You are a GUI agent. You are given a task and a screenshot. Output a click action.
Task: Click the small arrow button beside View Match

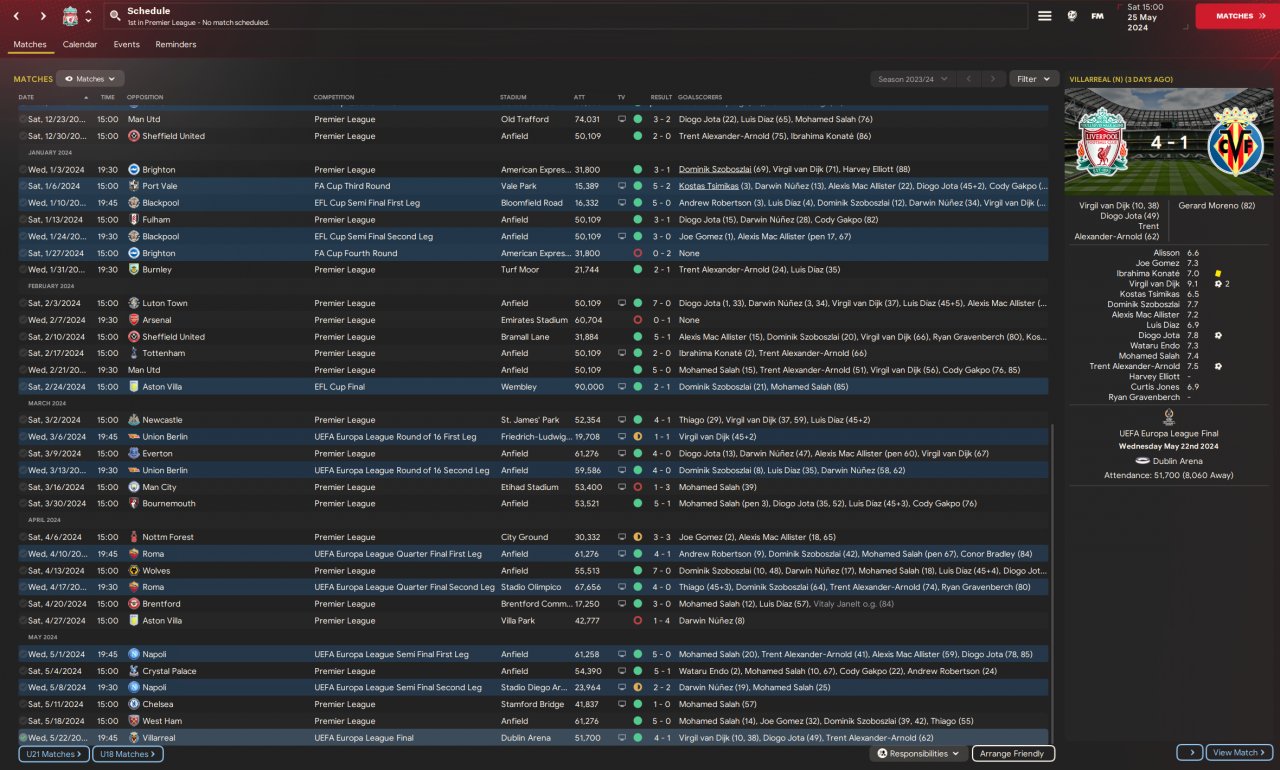click(1190, 753)
